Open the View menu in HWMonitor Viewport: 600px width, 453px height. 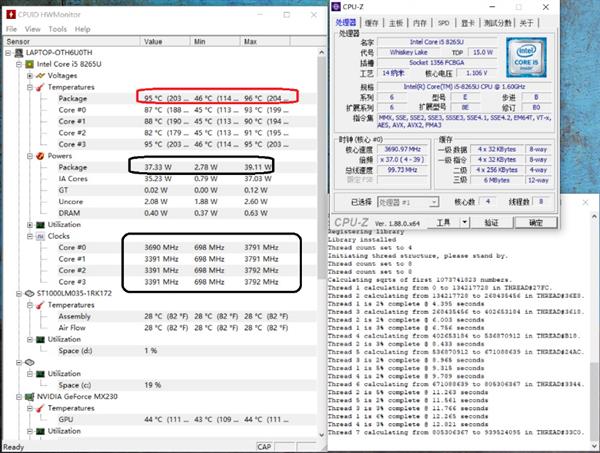[x=33, y=29]
